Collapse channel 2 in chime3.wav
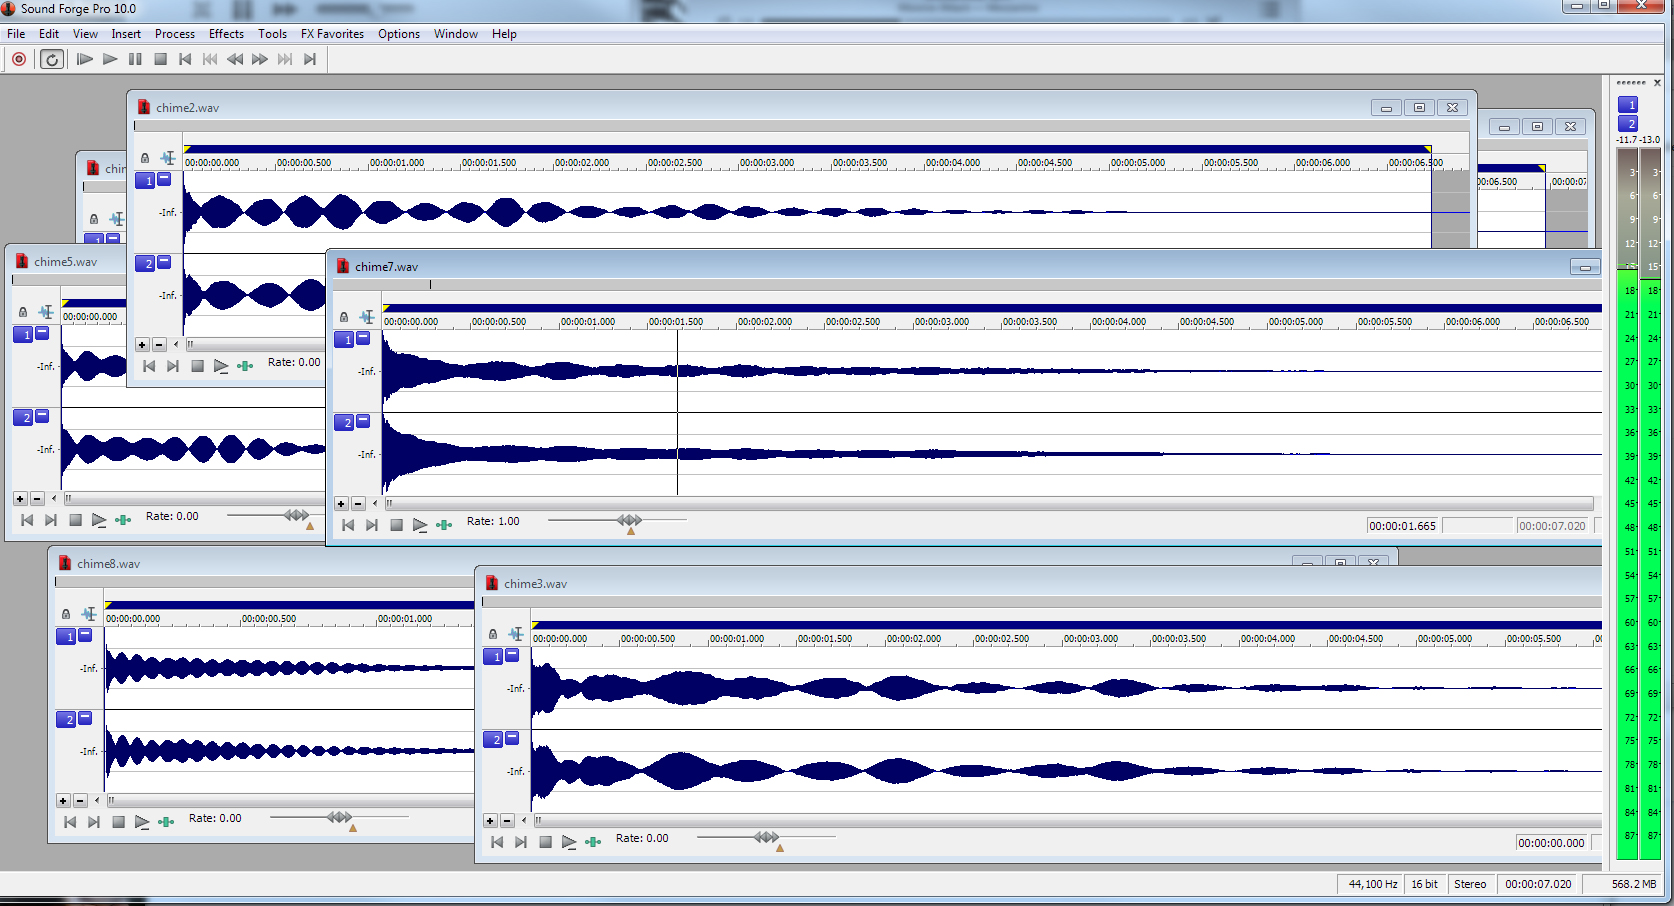Viewport: 1674px width, 906px height. tap(512, 739)
